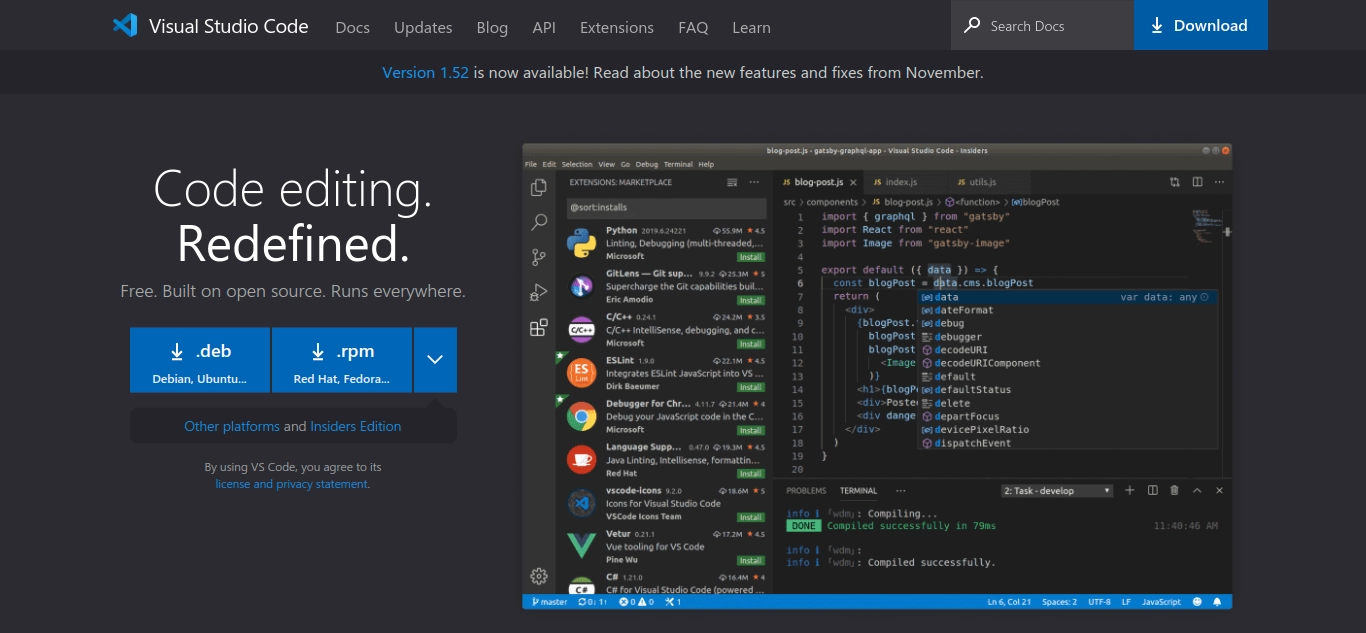This screenshot has width=1366, height=633.
Task: Click the JavaScript language mode in status bar
Action: 1162,602
